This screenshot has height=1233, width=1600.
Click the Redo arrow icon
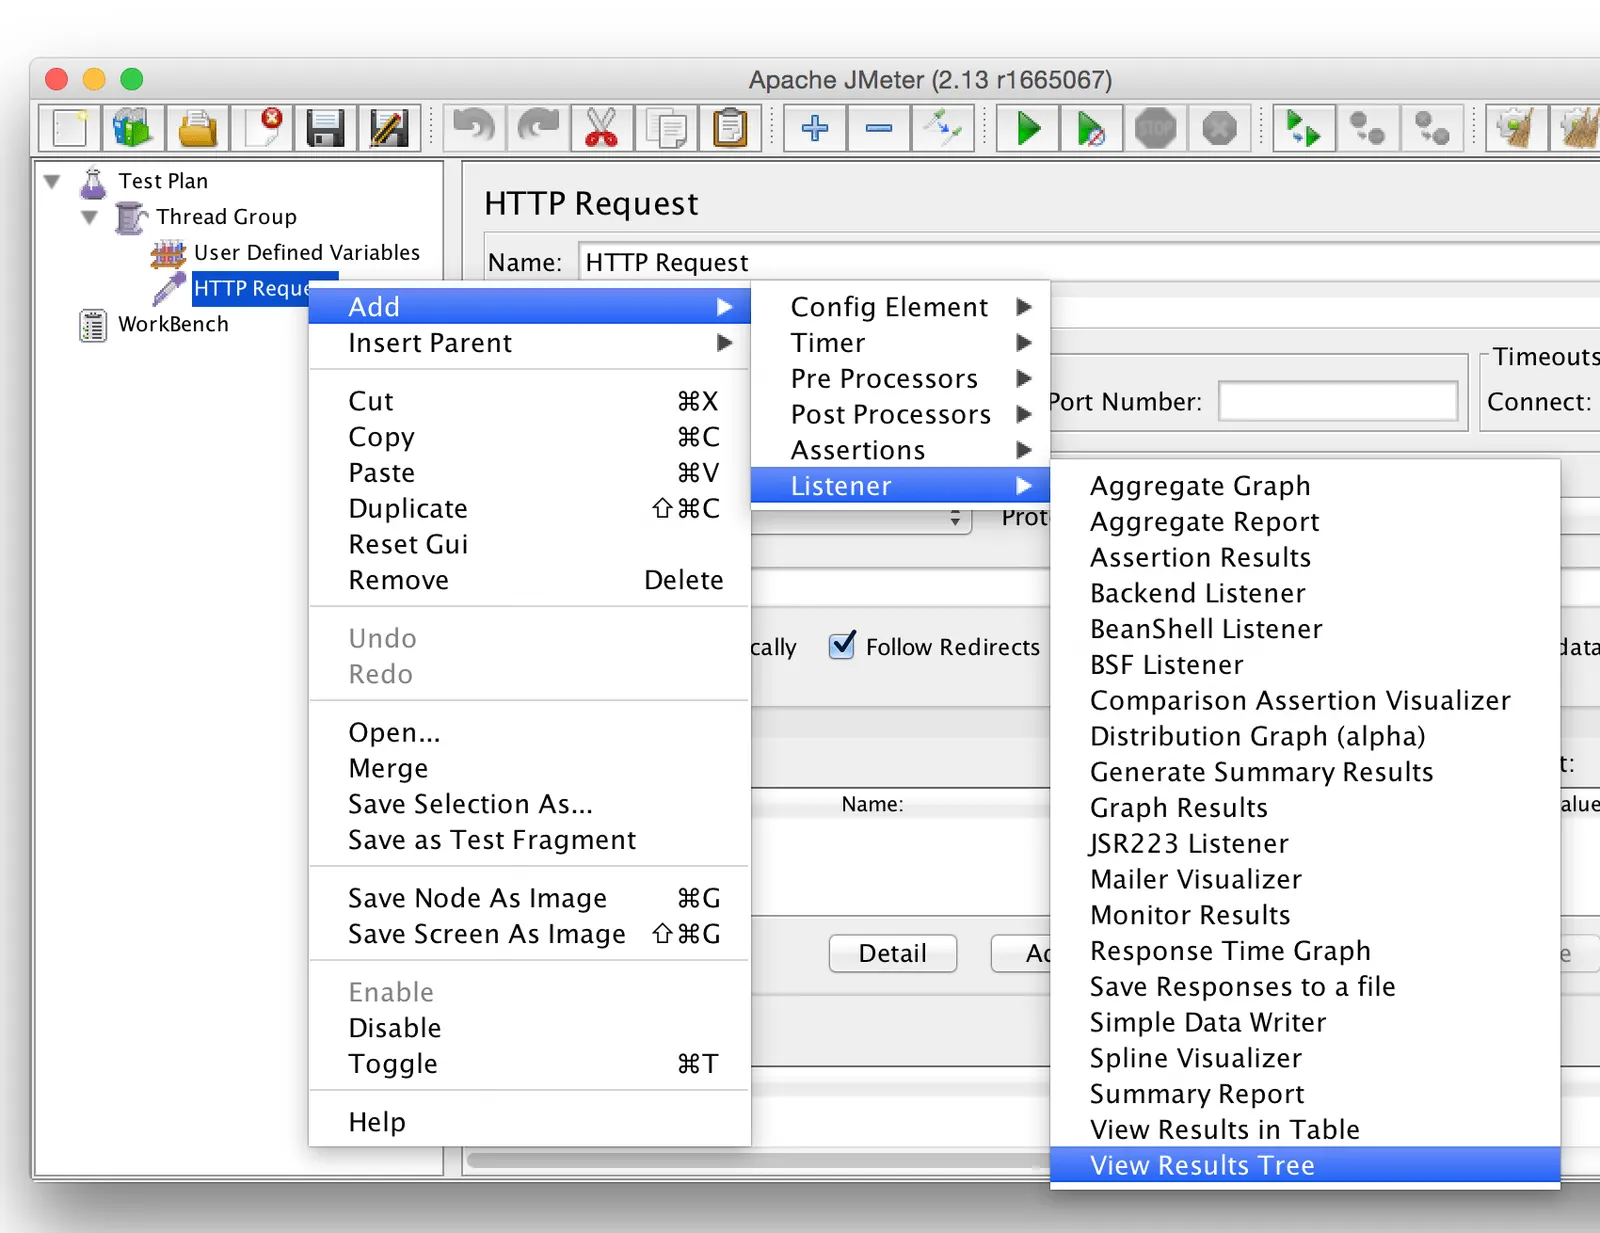pyautogui.click(x=538, y=128)
